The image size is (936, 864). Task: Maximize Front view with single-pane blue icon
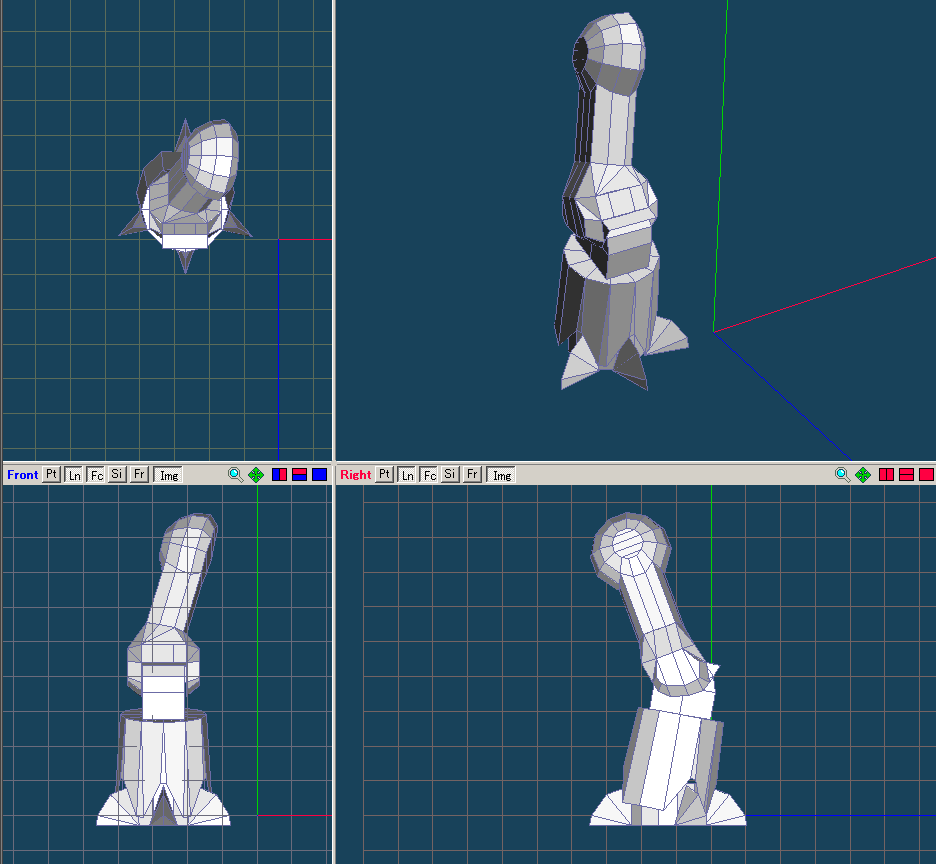tap(319, 475)
